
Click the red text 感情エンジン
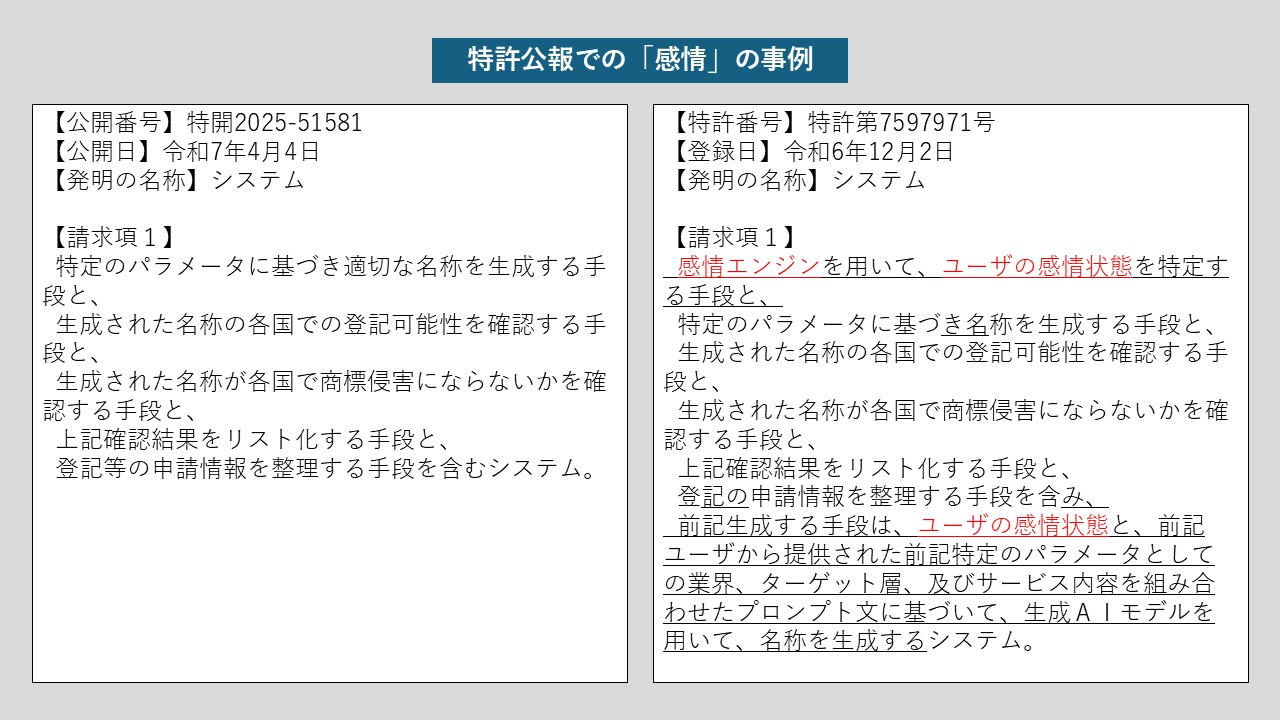point(750,266)
